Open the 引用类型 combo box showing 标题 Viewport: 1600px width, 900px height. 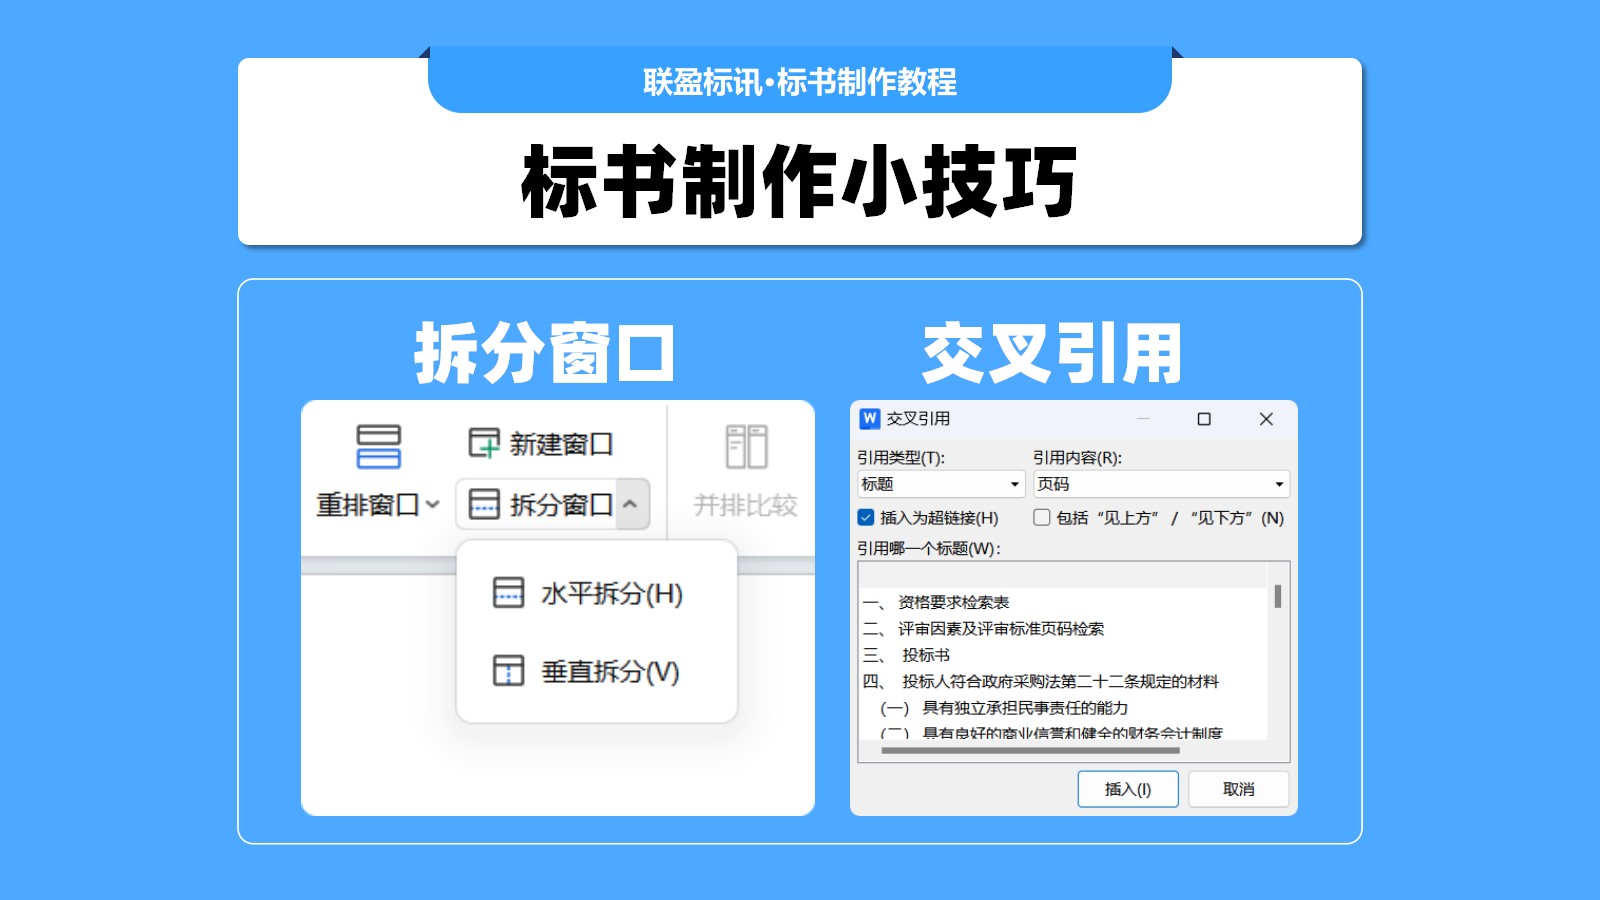(941, 484)
